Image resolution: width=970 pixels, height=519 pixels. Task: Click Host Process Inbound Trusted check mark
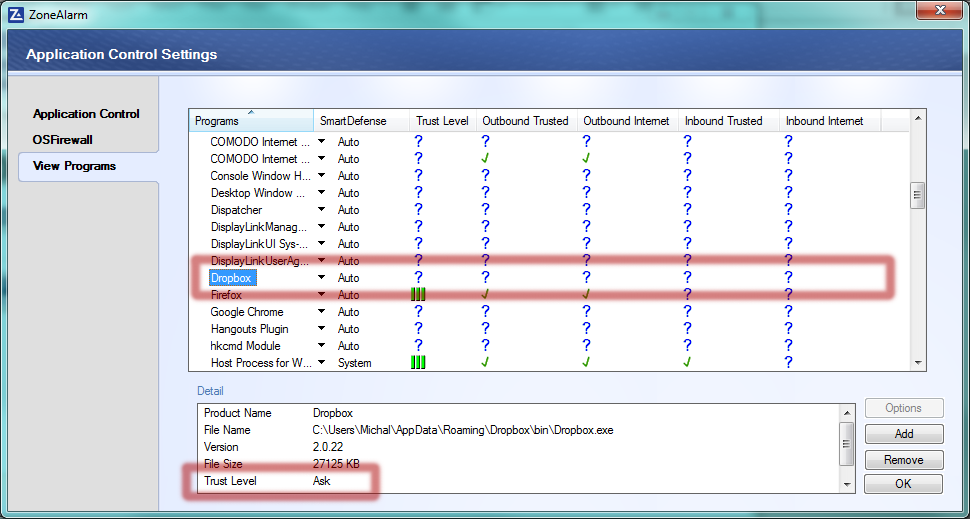[x=687, y=362]
